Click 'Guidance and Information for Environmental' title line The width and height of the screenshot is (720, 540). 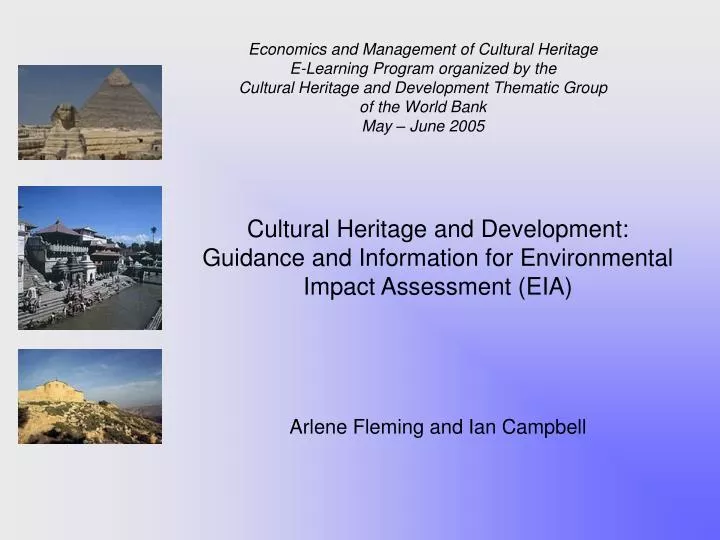438,258
